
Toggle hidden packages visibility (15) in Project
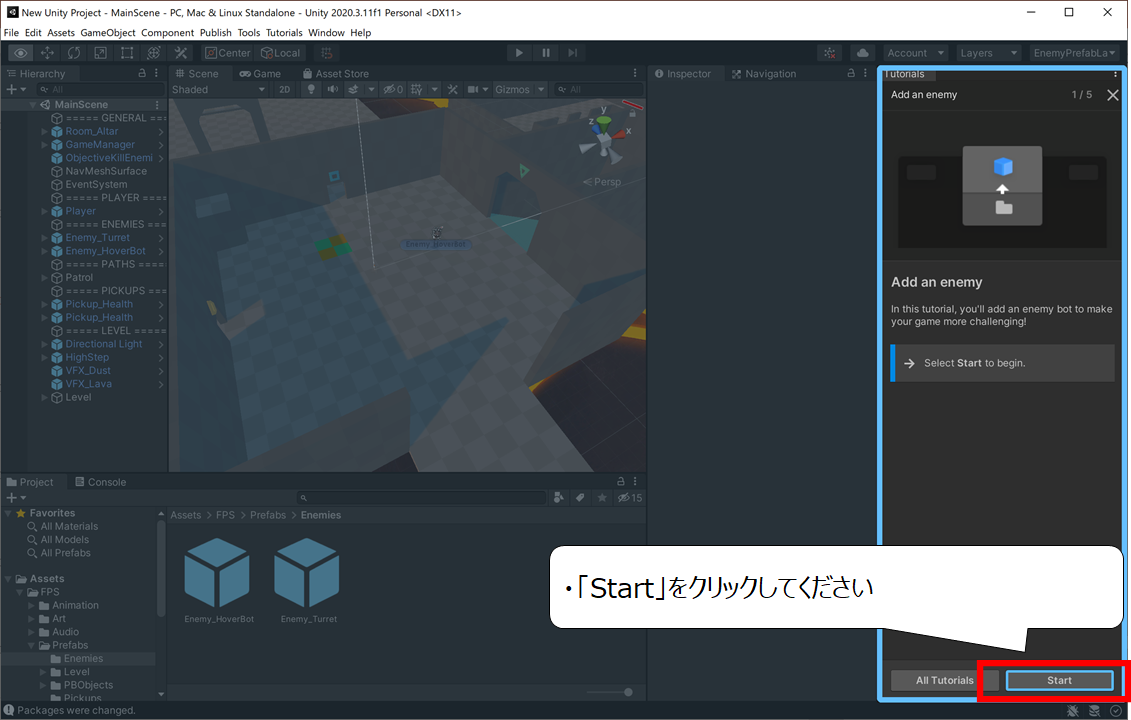pyautogui.click(x=630, y=498)
